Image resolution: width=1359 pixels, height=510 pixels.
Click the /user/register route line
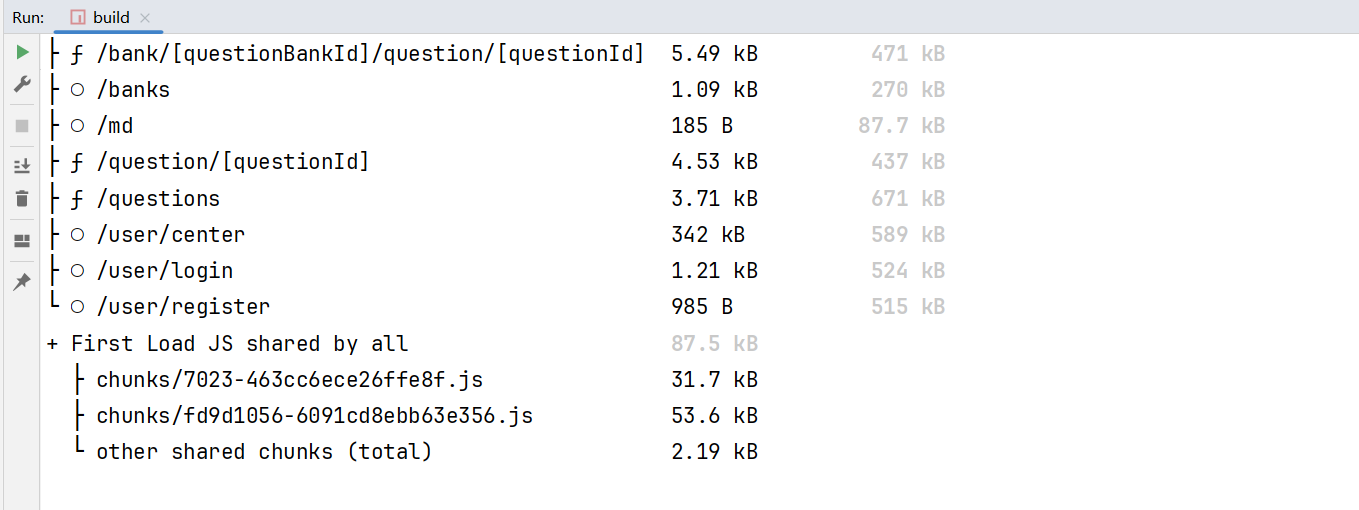pyautogui.click(x=497, y=307)
